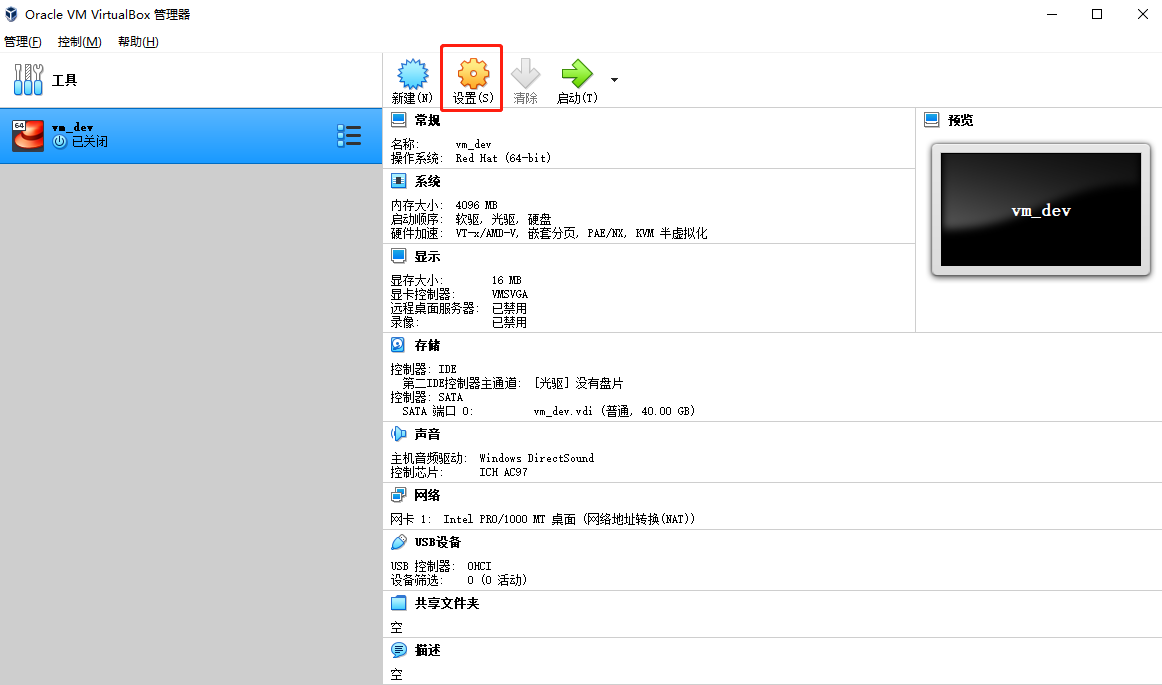Click the VirtualBox title bar app icon

coord(11,14)
